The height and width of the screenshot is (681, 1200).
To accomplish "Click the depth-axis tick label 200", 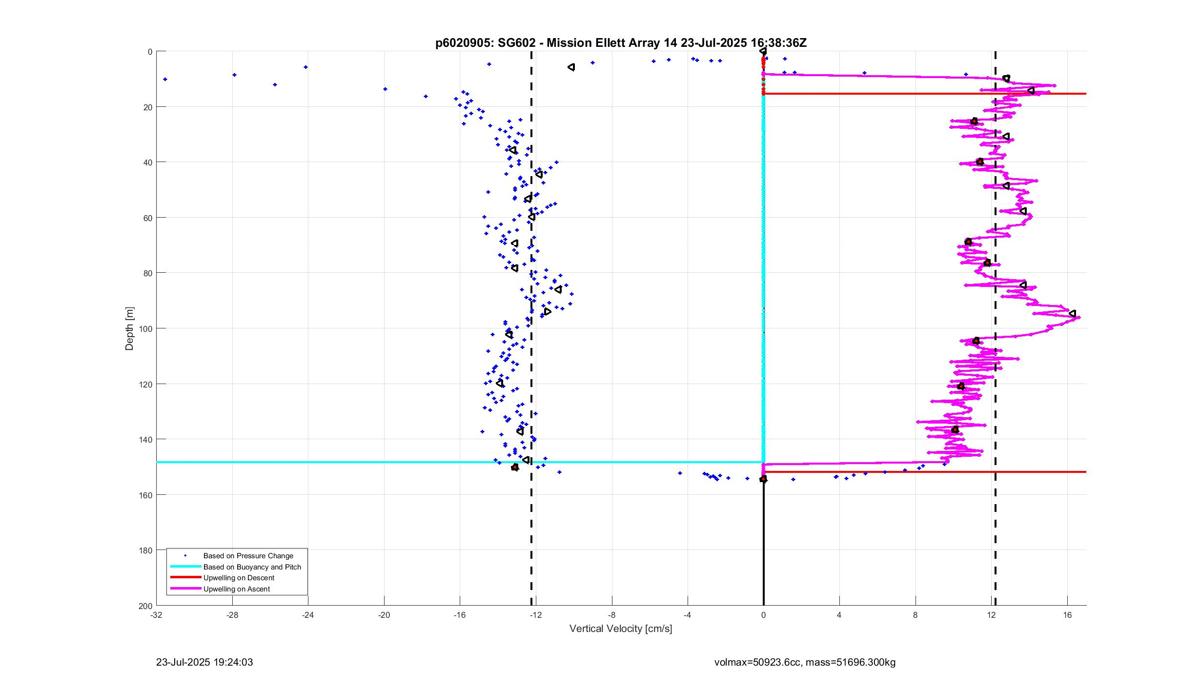I will 145,606.
